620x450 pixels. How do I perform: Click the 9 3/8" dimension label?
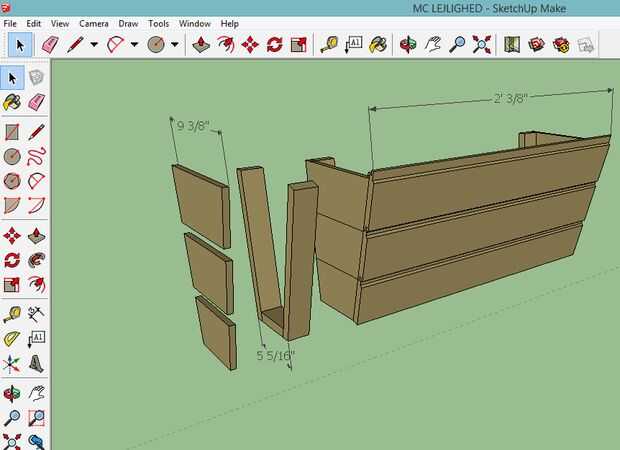tap(193, 126)
